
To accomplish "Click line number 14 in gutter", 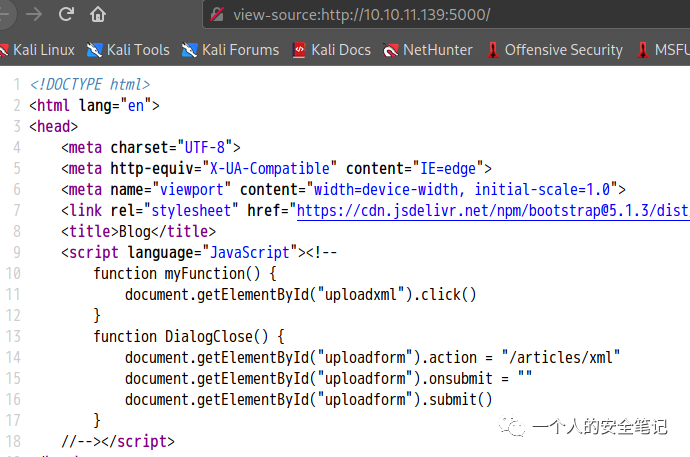I will [13, 358].
